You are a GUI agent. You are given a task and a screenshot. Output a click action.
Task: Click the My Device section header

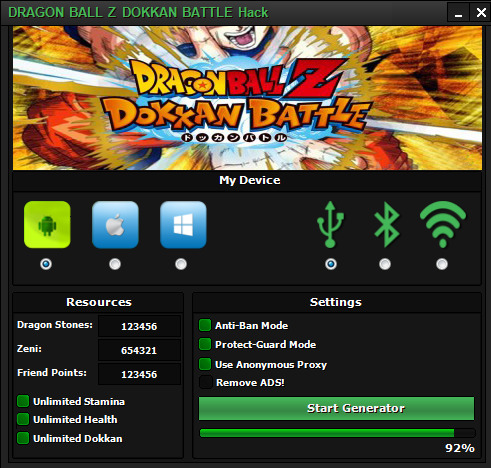tap(250, 180)
